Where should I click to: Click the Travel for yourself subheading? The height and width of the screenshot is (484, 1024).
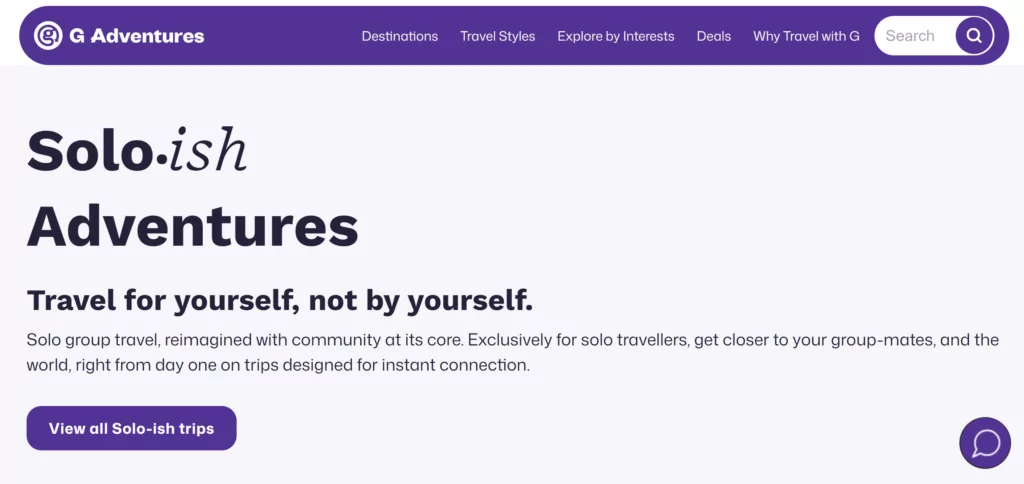pyautogui.click(x=280, y=300)
